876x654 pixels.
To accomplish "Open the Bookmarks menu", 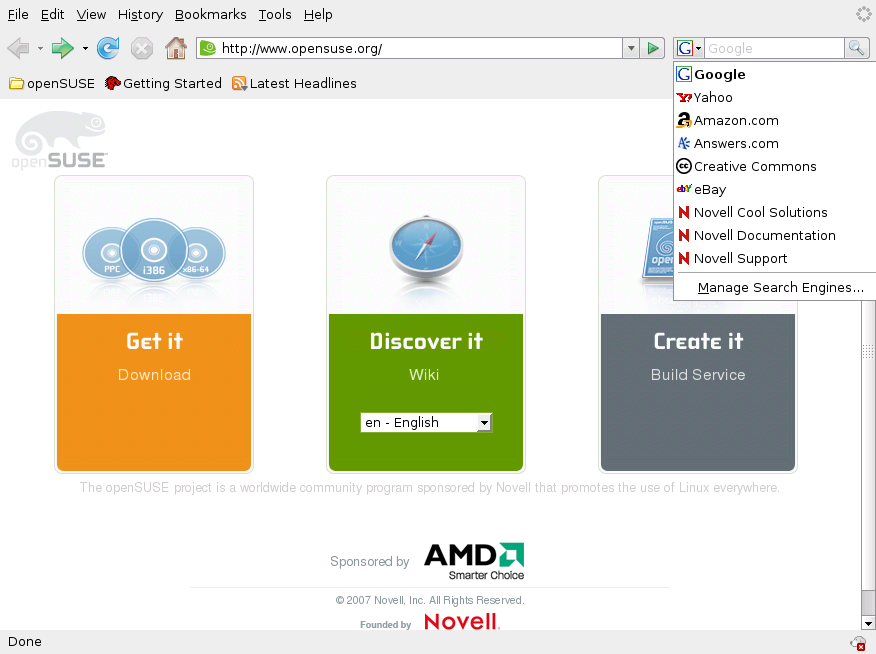I will [x=211, y=15].
